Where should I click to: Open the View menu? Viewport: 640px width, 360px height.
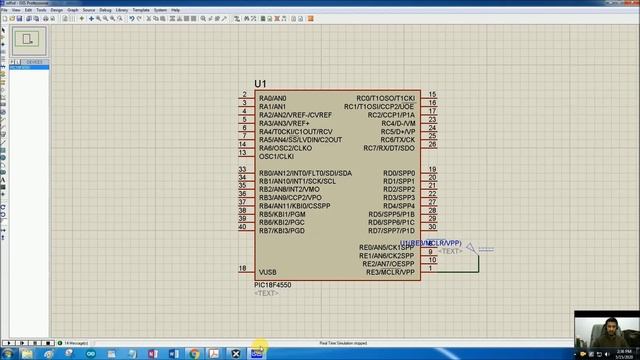click(x=16, y=10)
